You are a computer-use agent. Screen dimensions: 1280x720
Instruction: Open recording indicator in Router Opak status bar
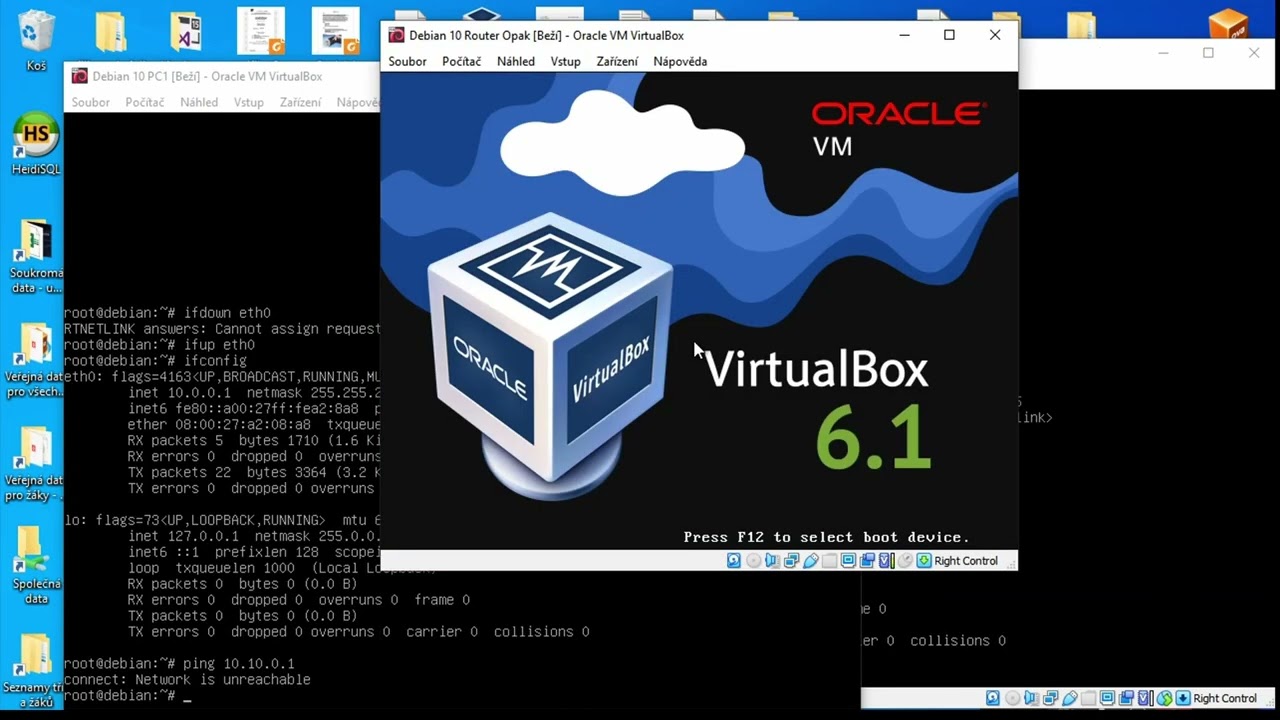(867, 561)
